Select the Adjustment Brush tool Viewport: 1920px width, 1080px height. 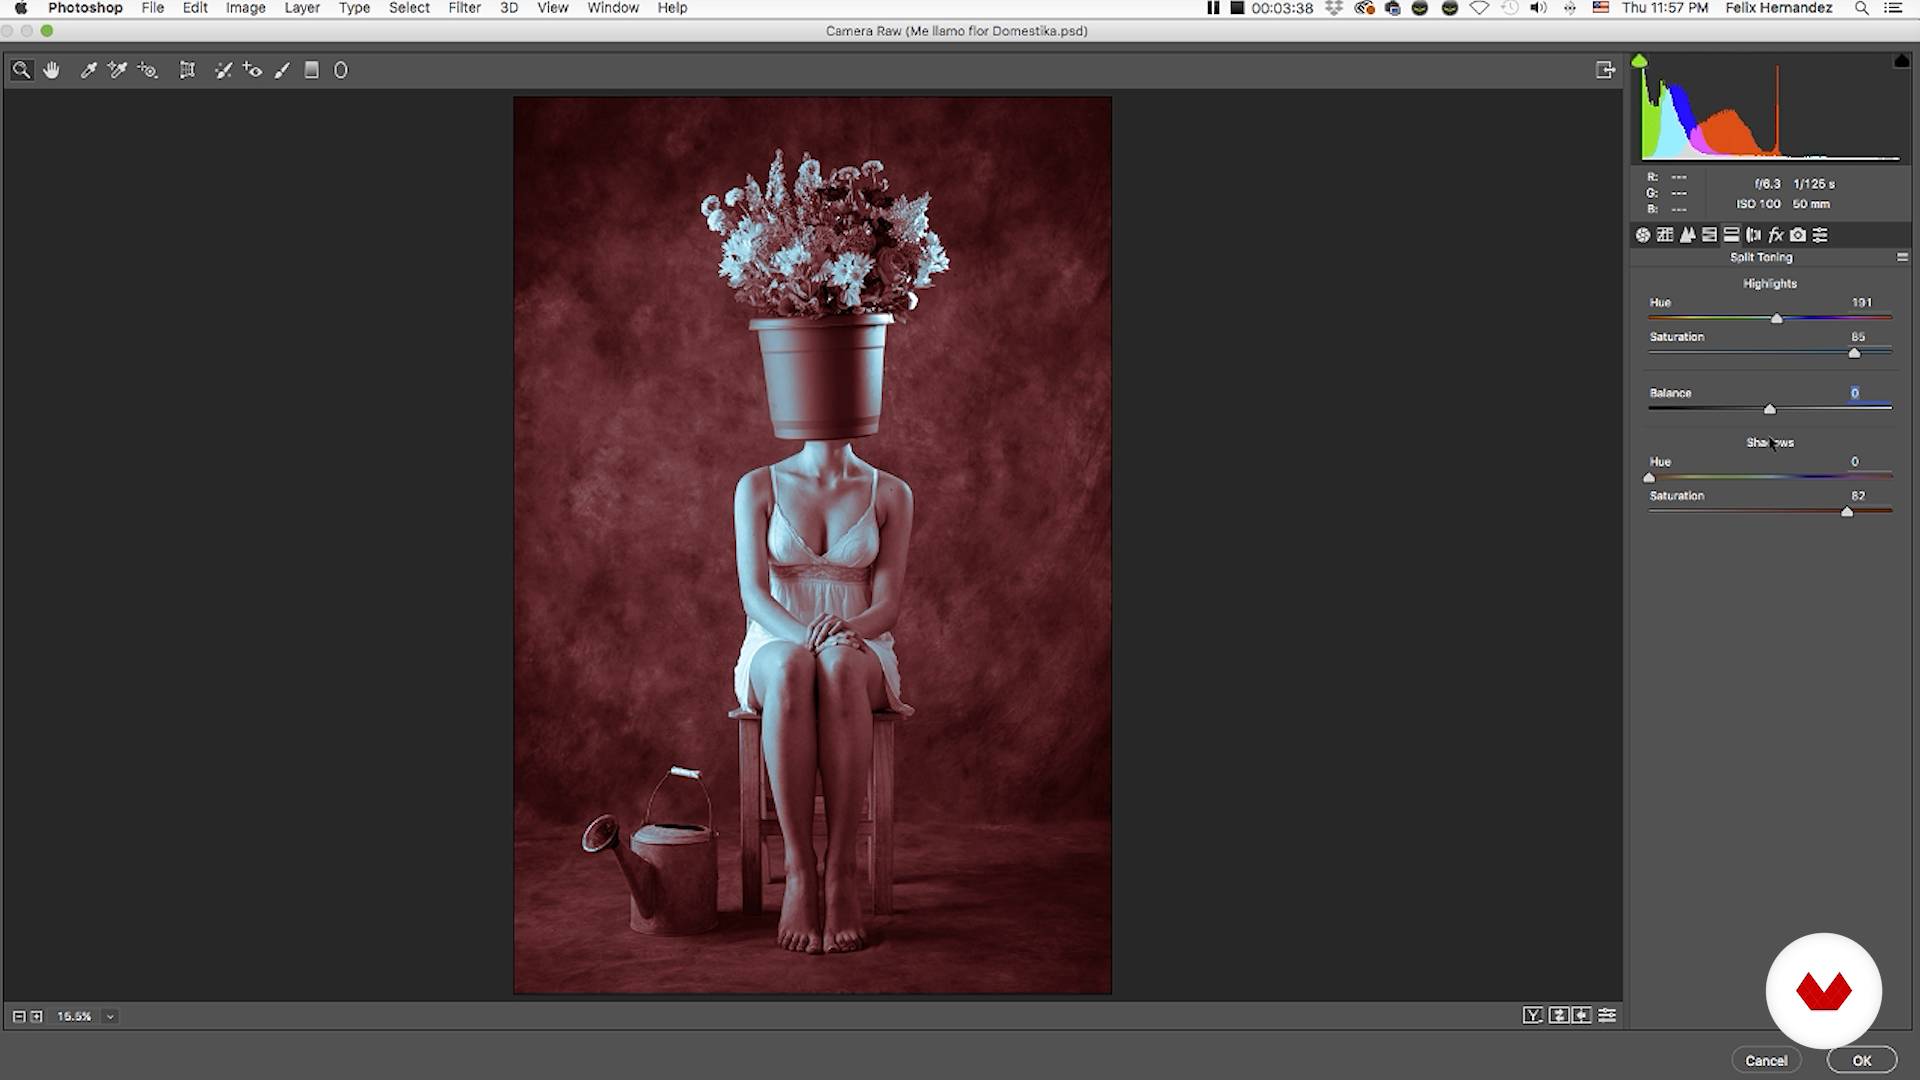tap(282, 70)
